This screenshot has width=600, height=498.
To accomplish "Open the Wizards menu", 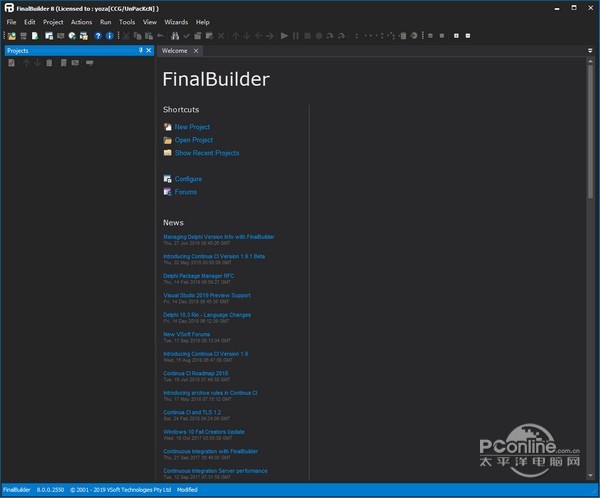I will (175, 21).
